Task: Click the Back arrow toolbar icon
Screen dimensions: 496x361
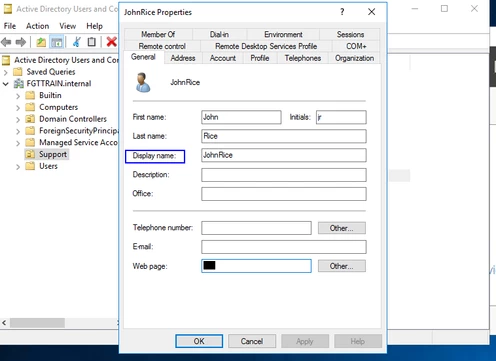Action: [x=6, y=42]
